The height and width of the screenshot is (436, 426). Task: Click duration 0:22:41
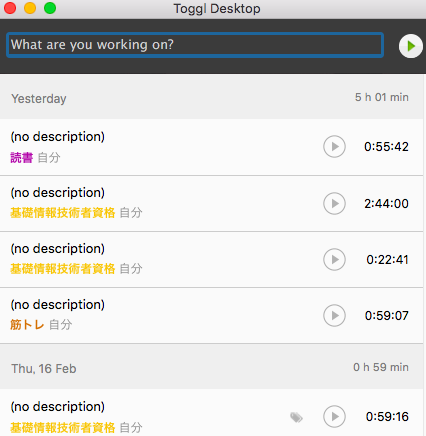[387, 260]
